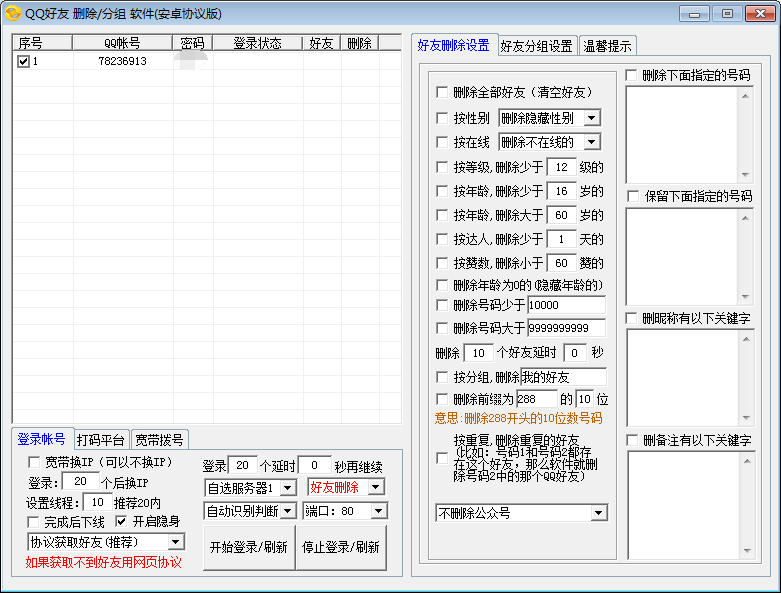
Task: Click the 设置线程 thread count field
Action: [97, 502]
